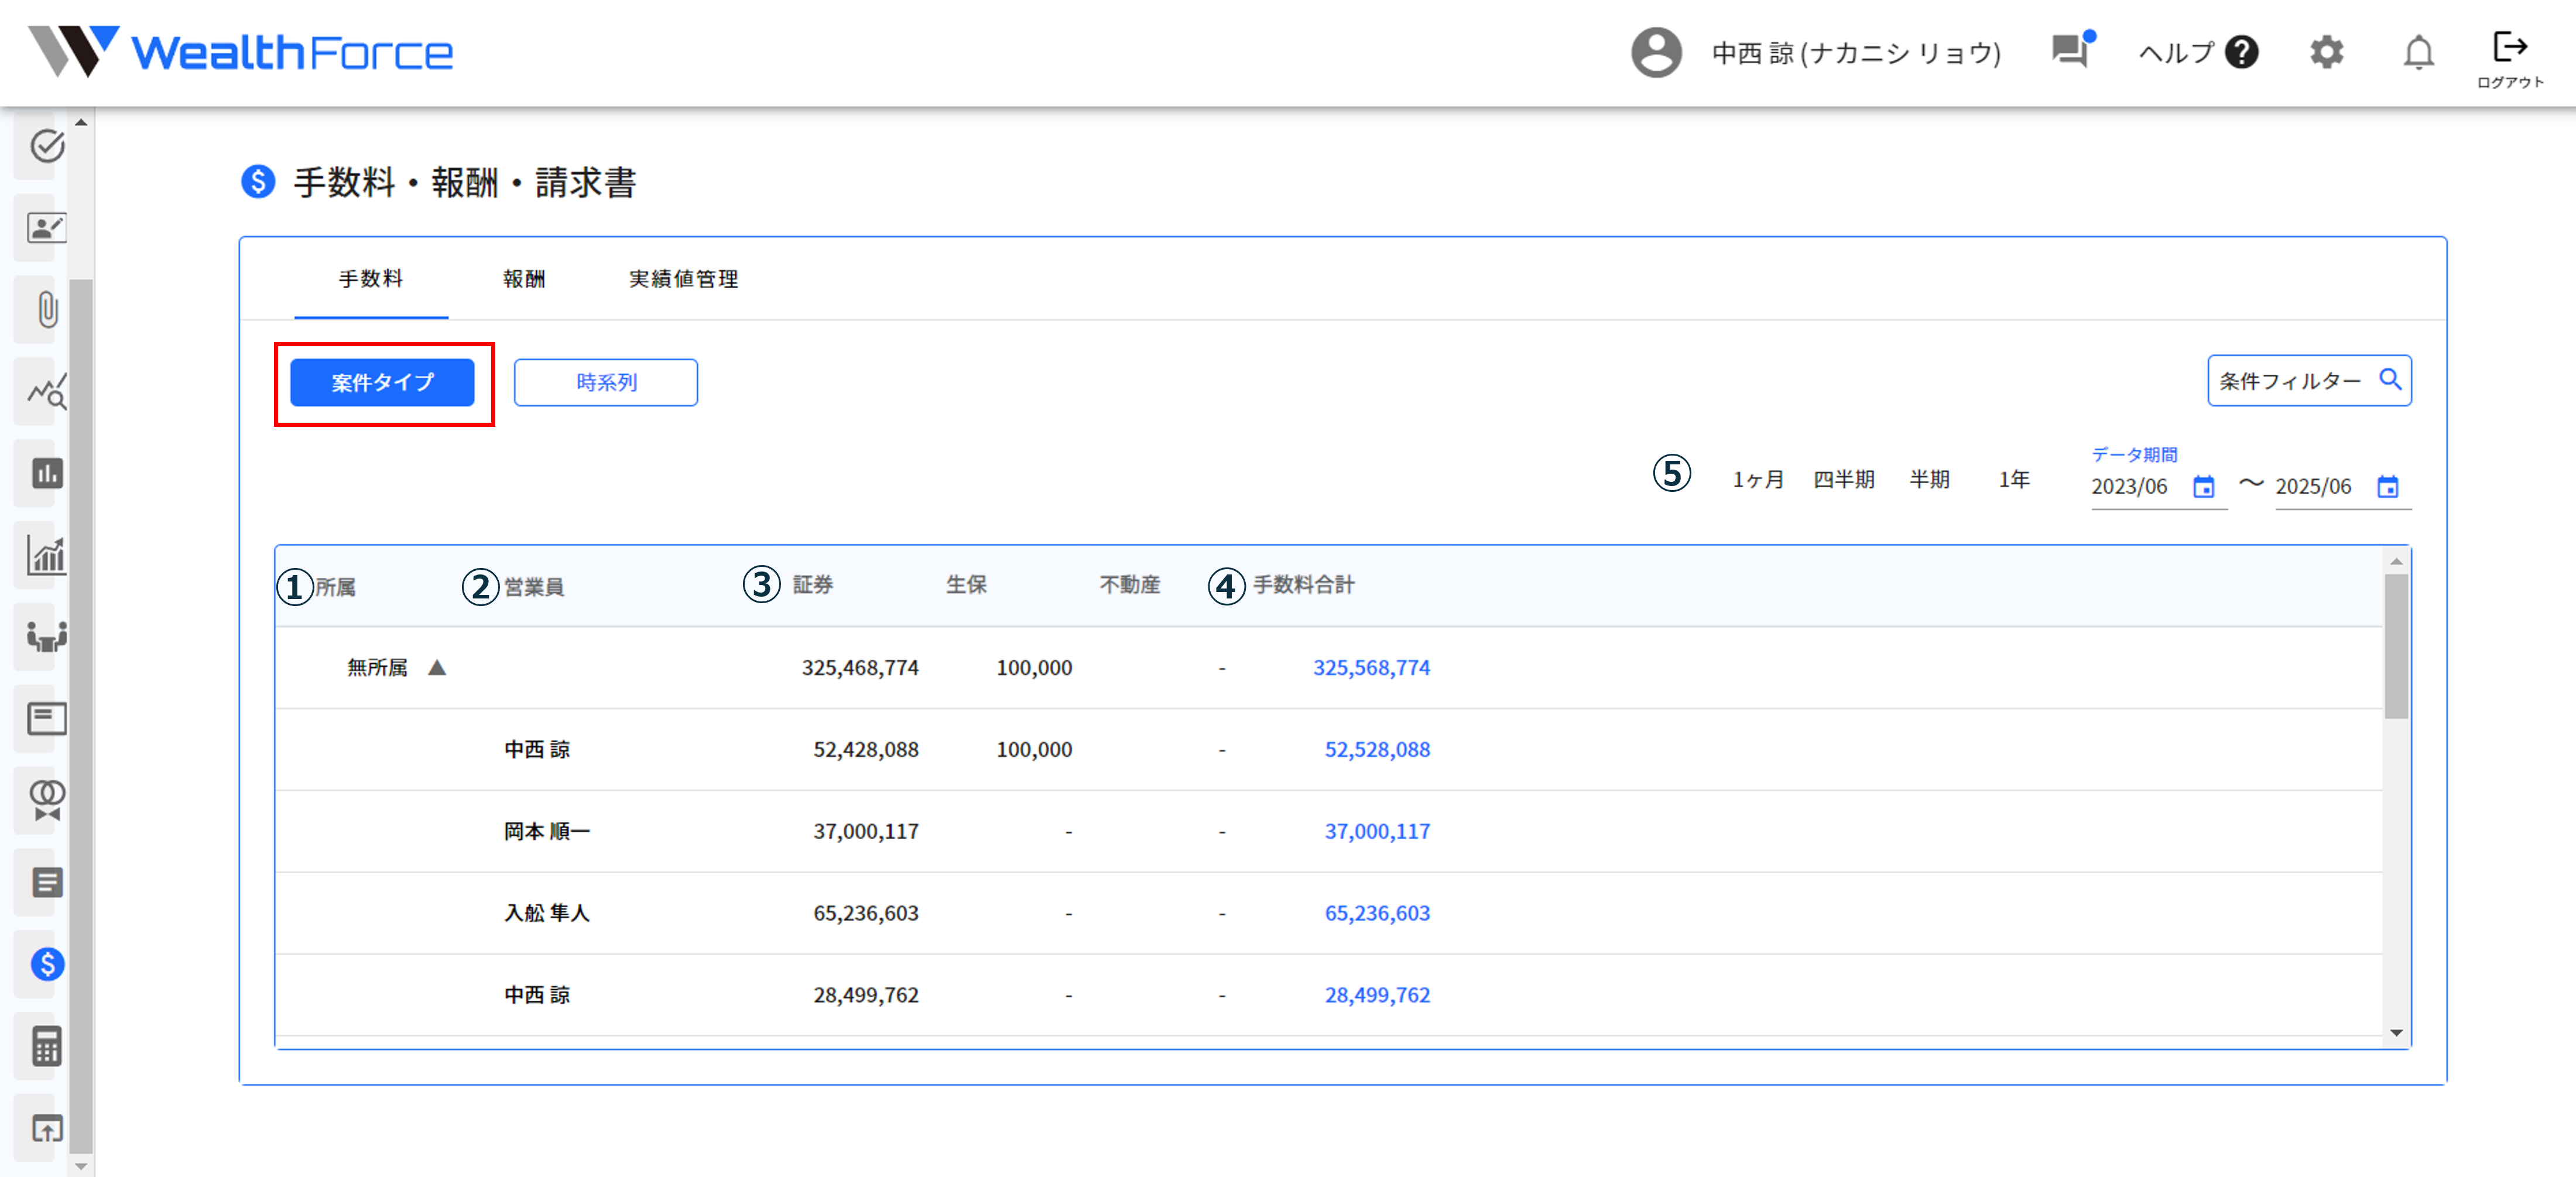
Task: Open total link 52,528,088
Action: click(x=1377, y=750)
